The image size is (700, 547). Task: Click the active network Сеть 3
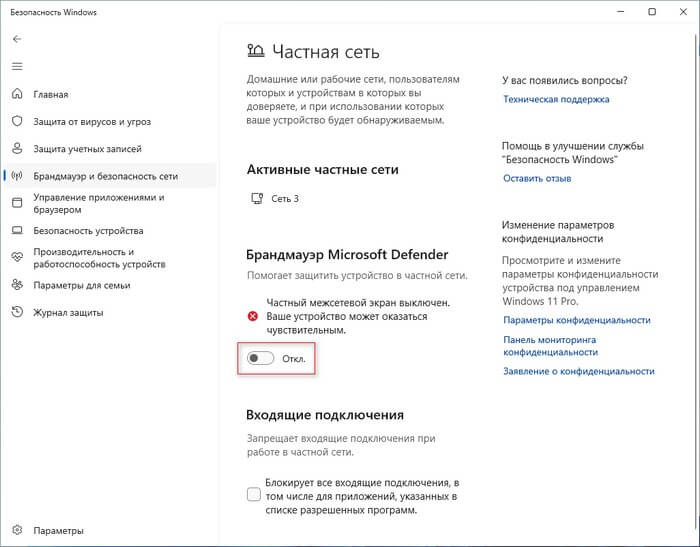[284, 198]
